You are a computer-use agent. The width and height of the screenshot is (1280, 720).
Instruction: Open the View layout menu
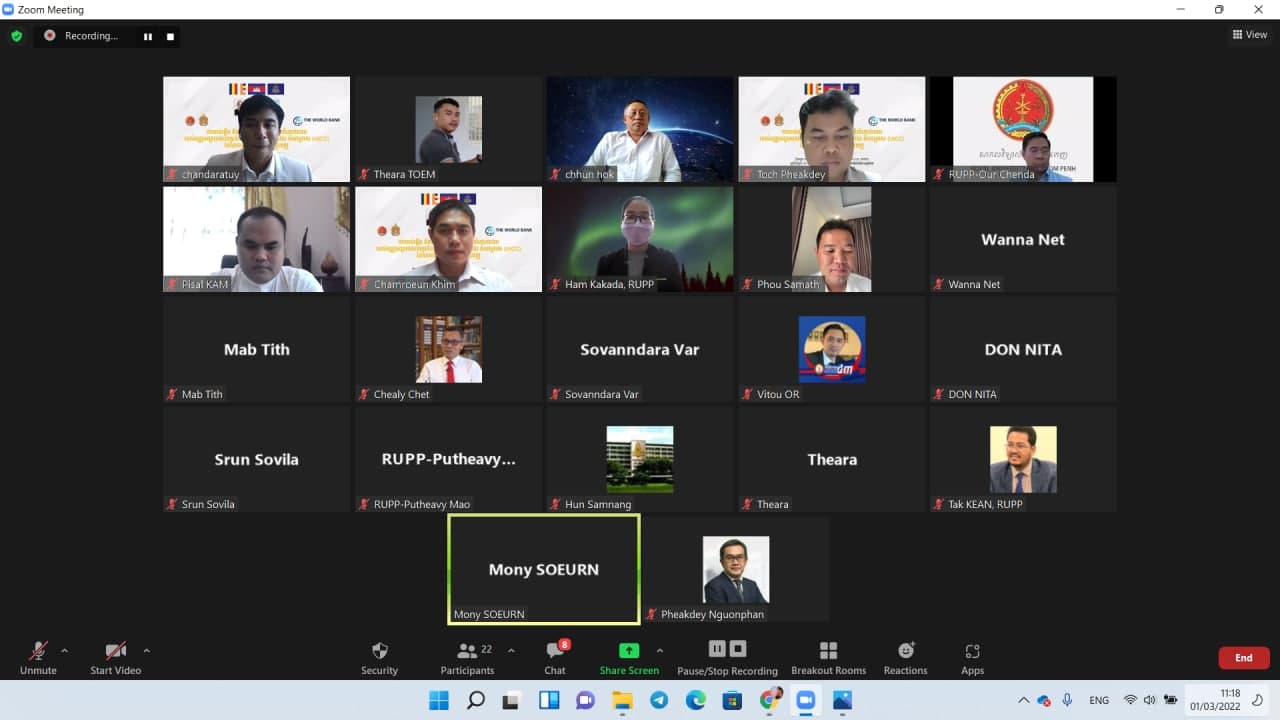1250,35
